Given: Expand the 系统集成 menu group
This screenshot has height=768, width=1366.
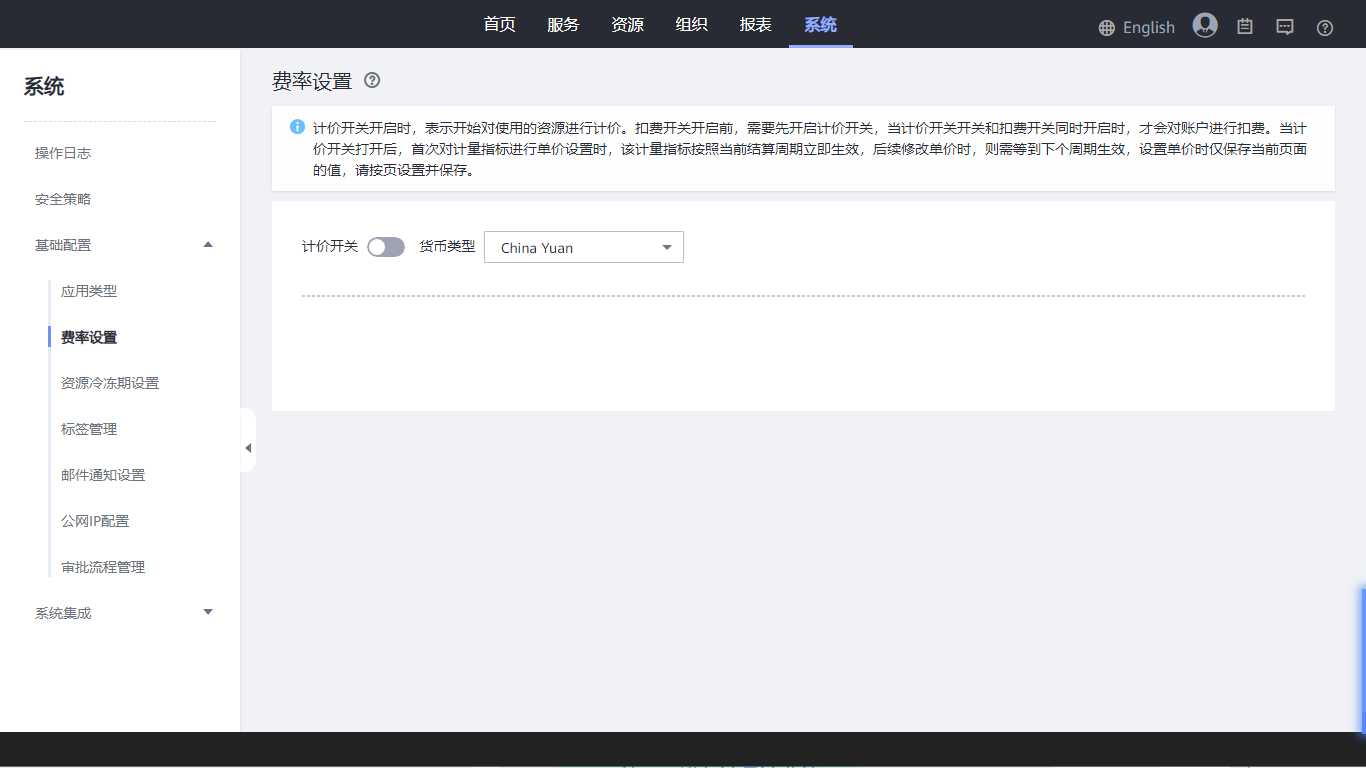Looking at the screenshot, I should tap(208, 612).
